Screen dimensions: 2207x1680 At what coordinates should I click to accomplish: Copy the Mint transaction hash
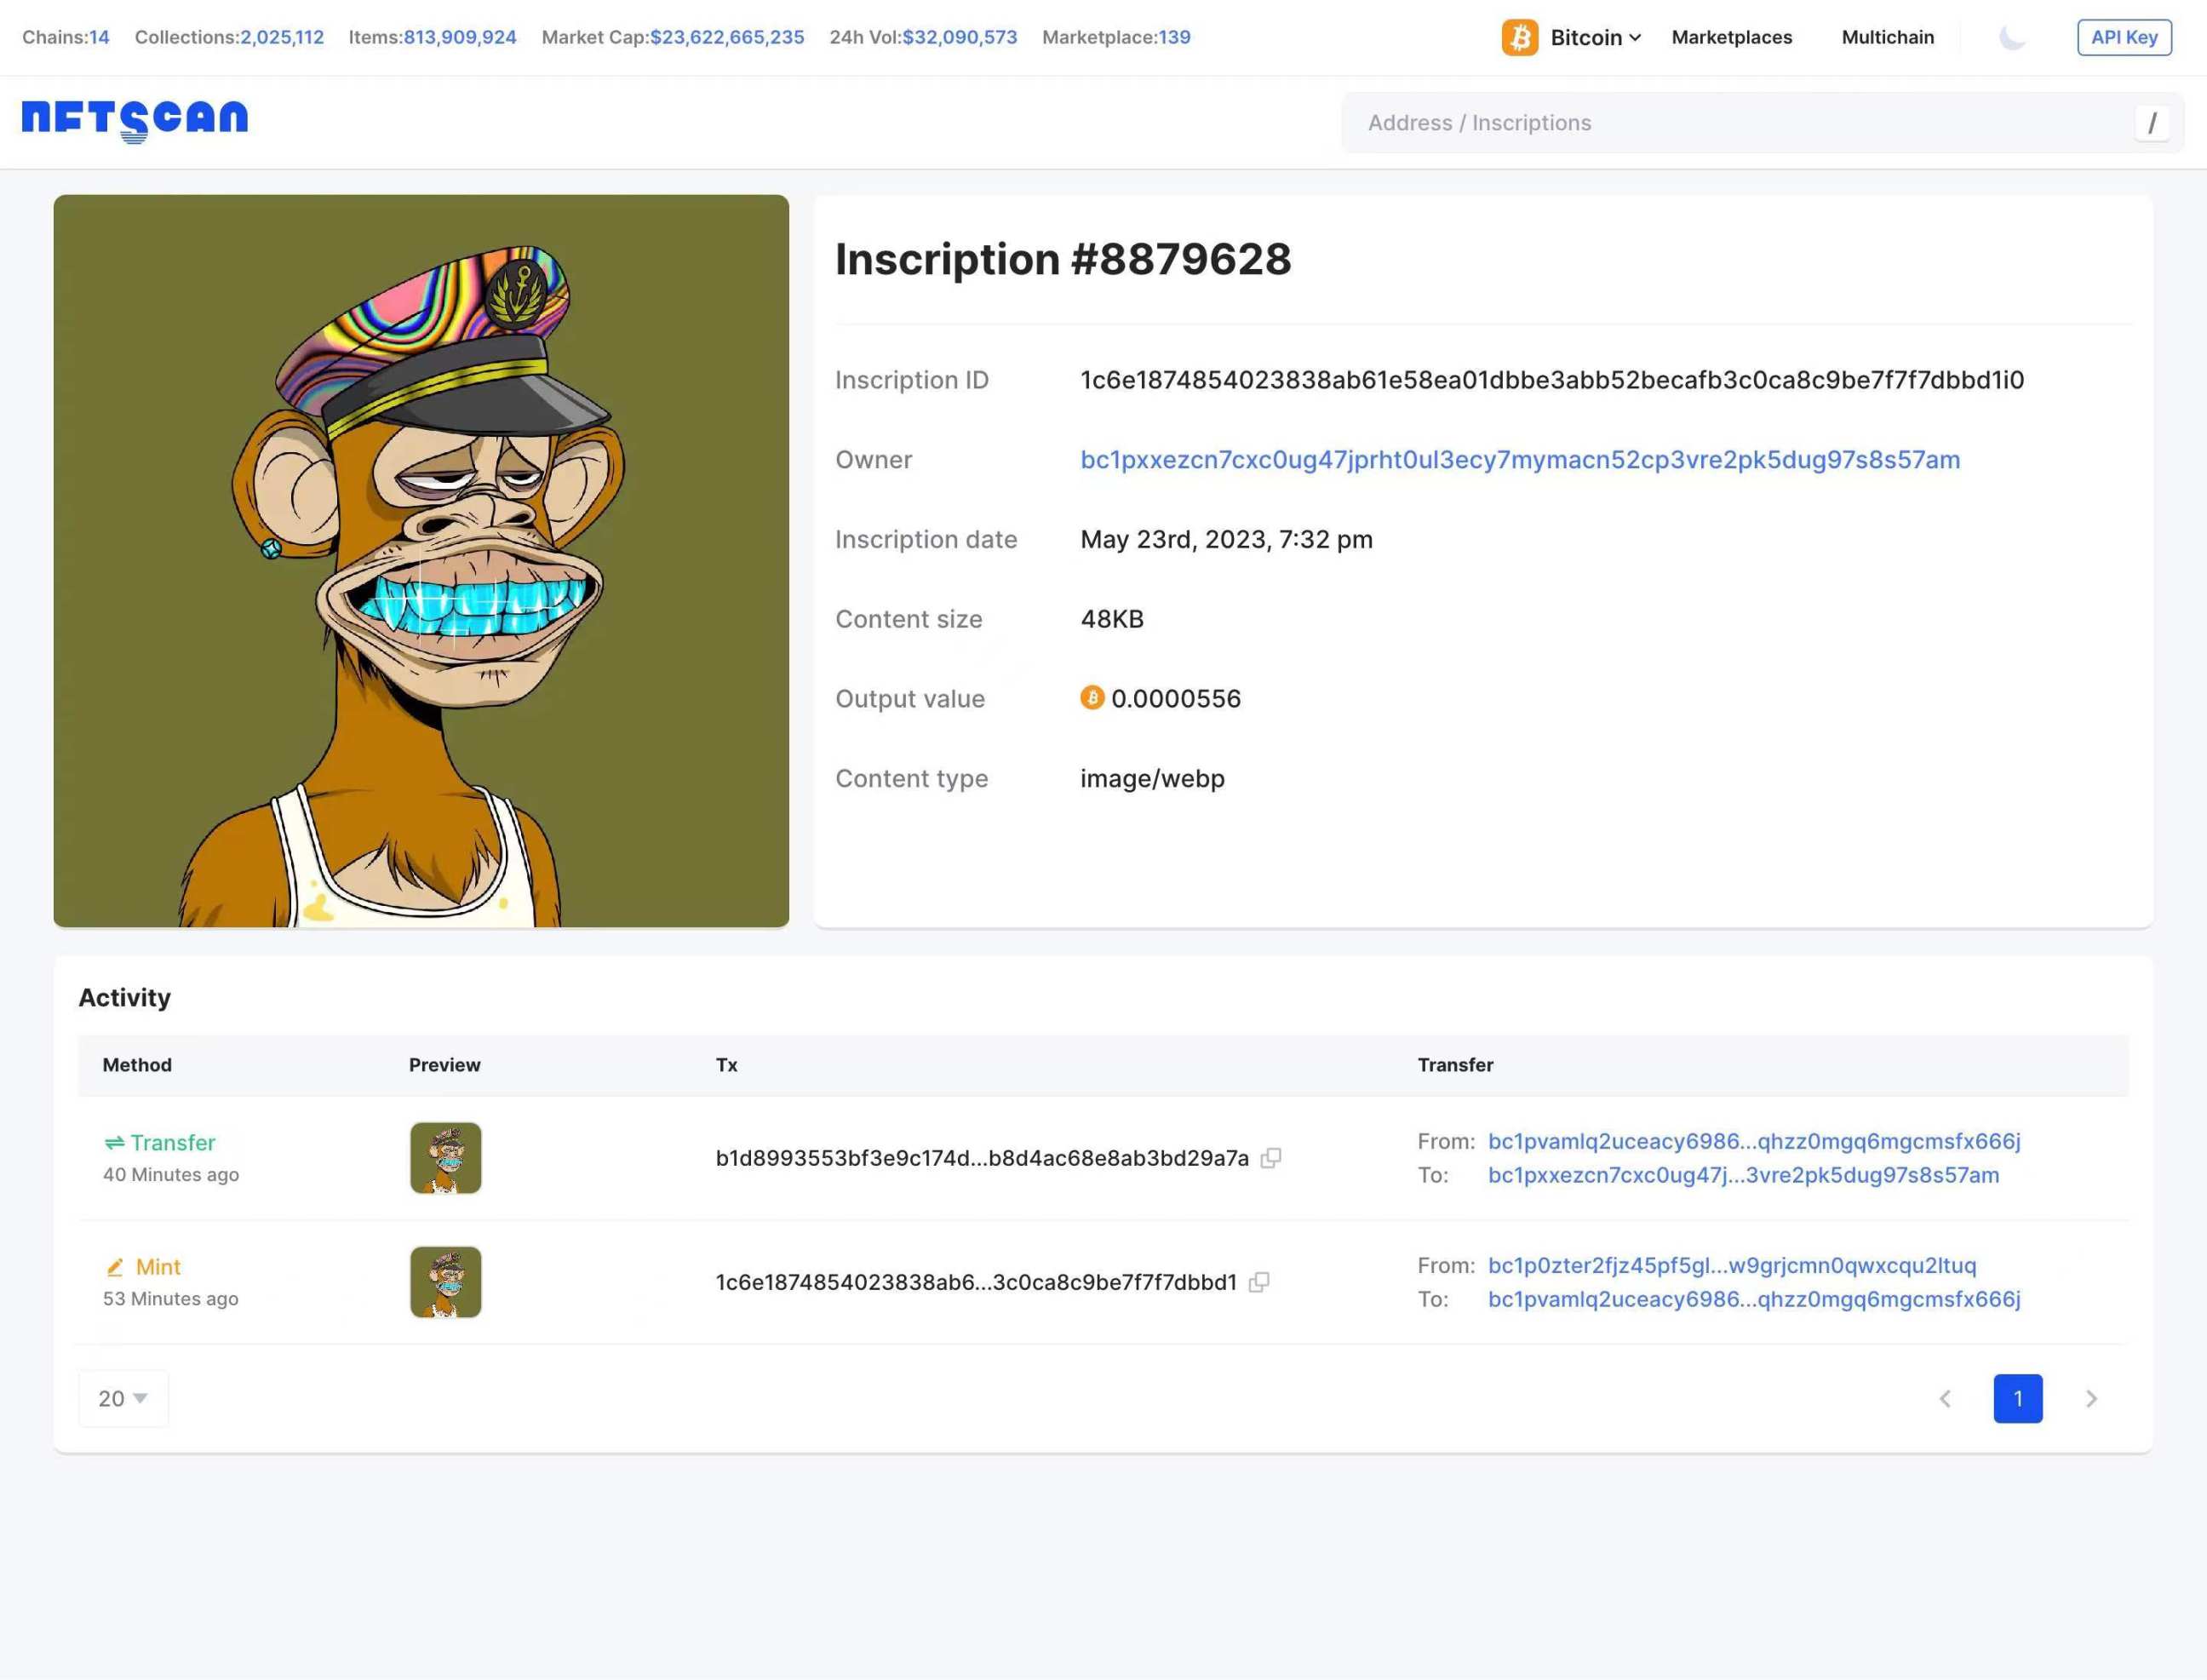[x=1259, y=1282]
